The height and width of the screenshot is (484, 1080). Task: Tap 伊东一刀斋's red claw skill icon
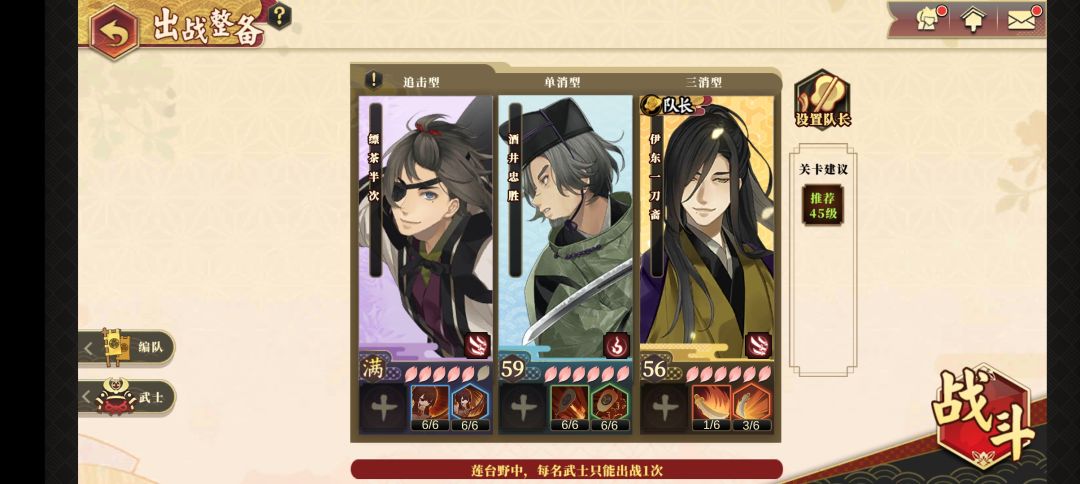click(758, 345)
